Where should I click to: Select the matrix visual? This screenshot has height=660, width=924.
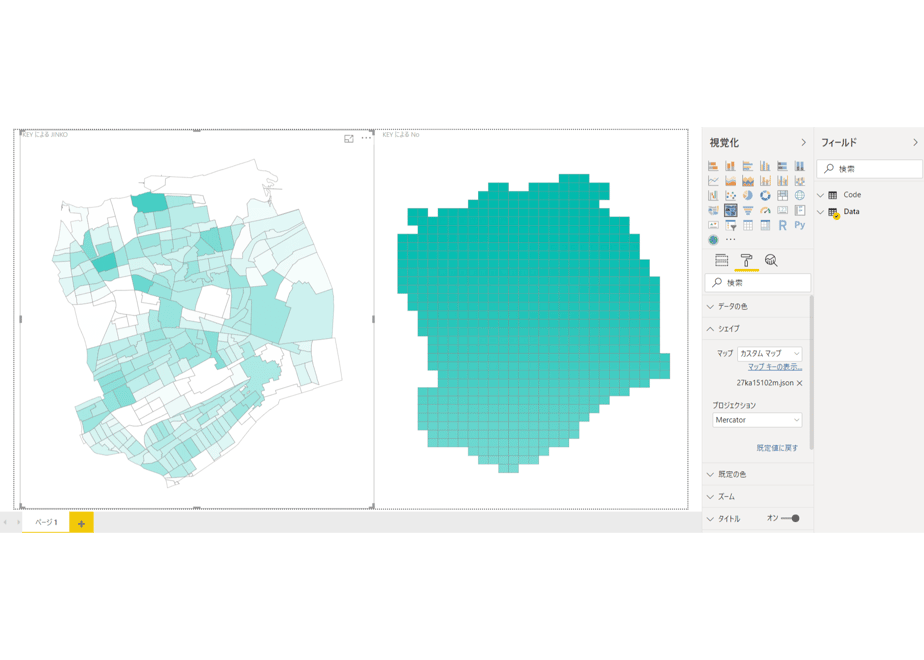(x=765, y=225)
